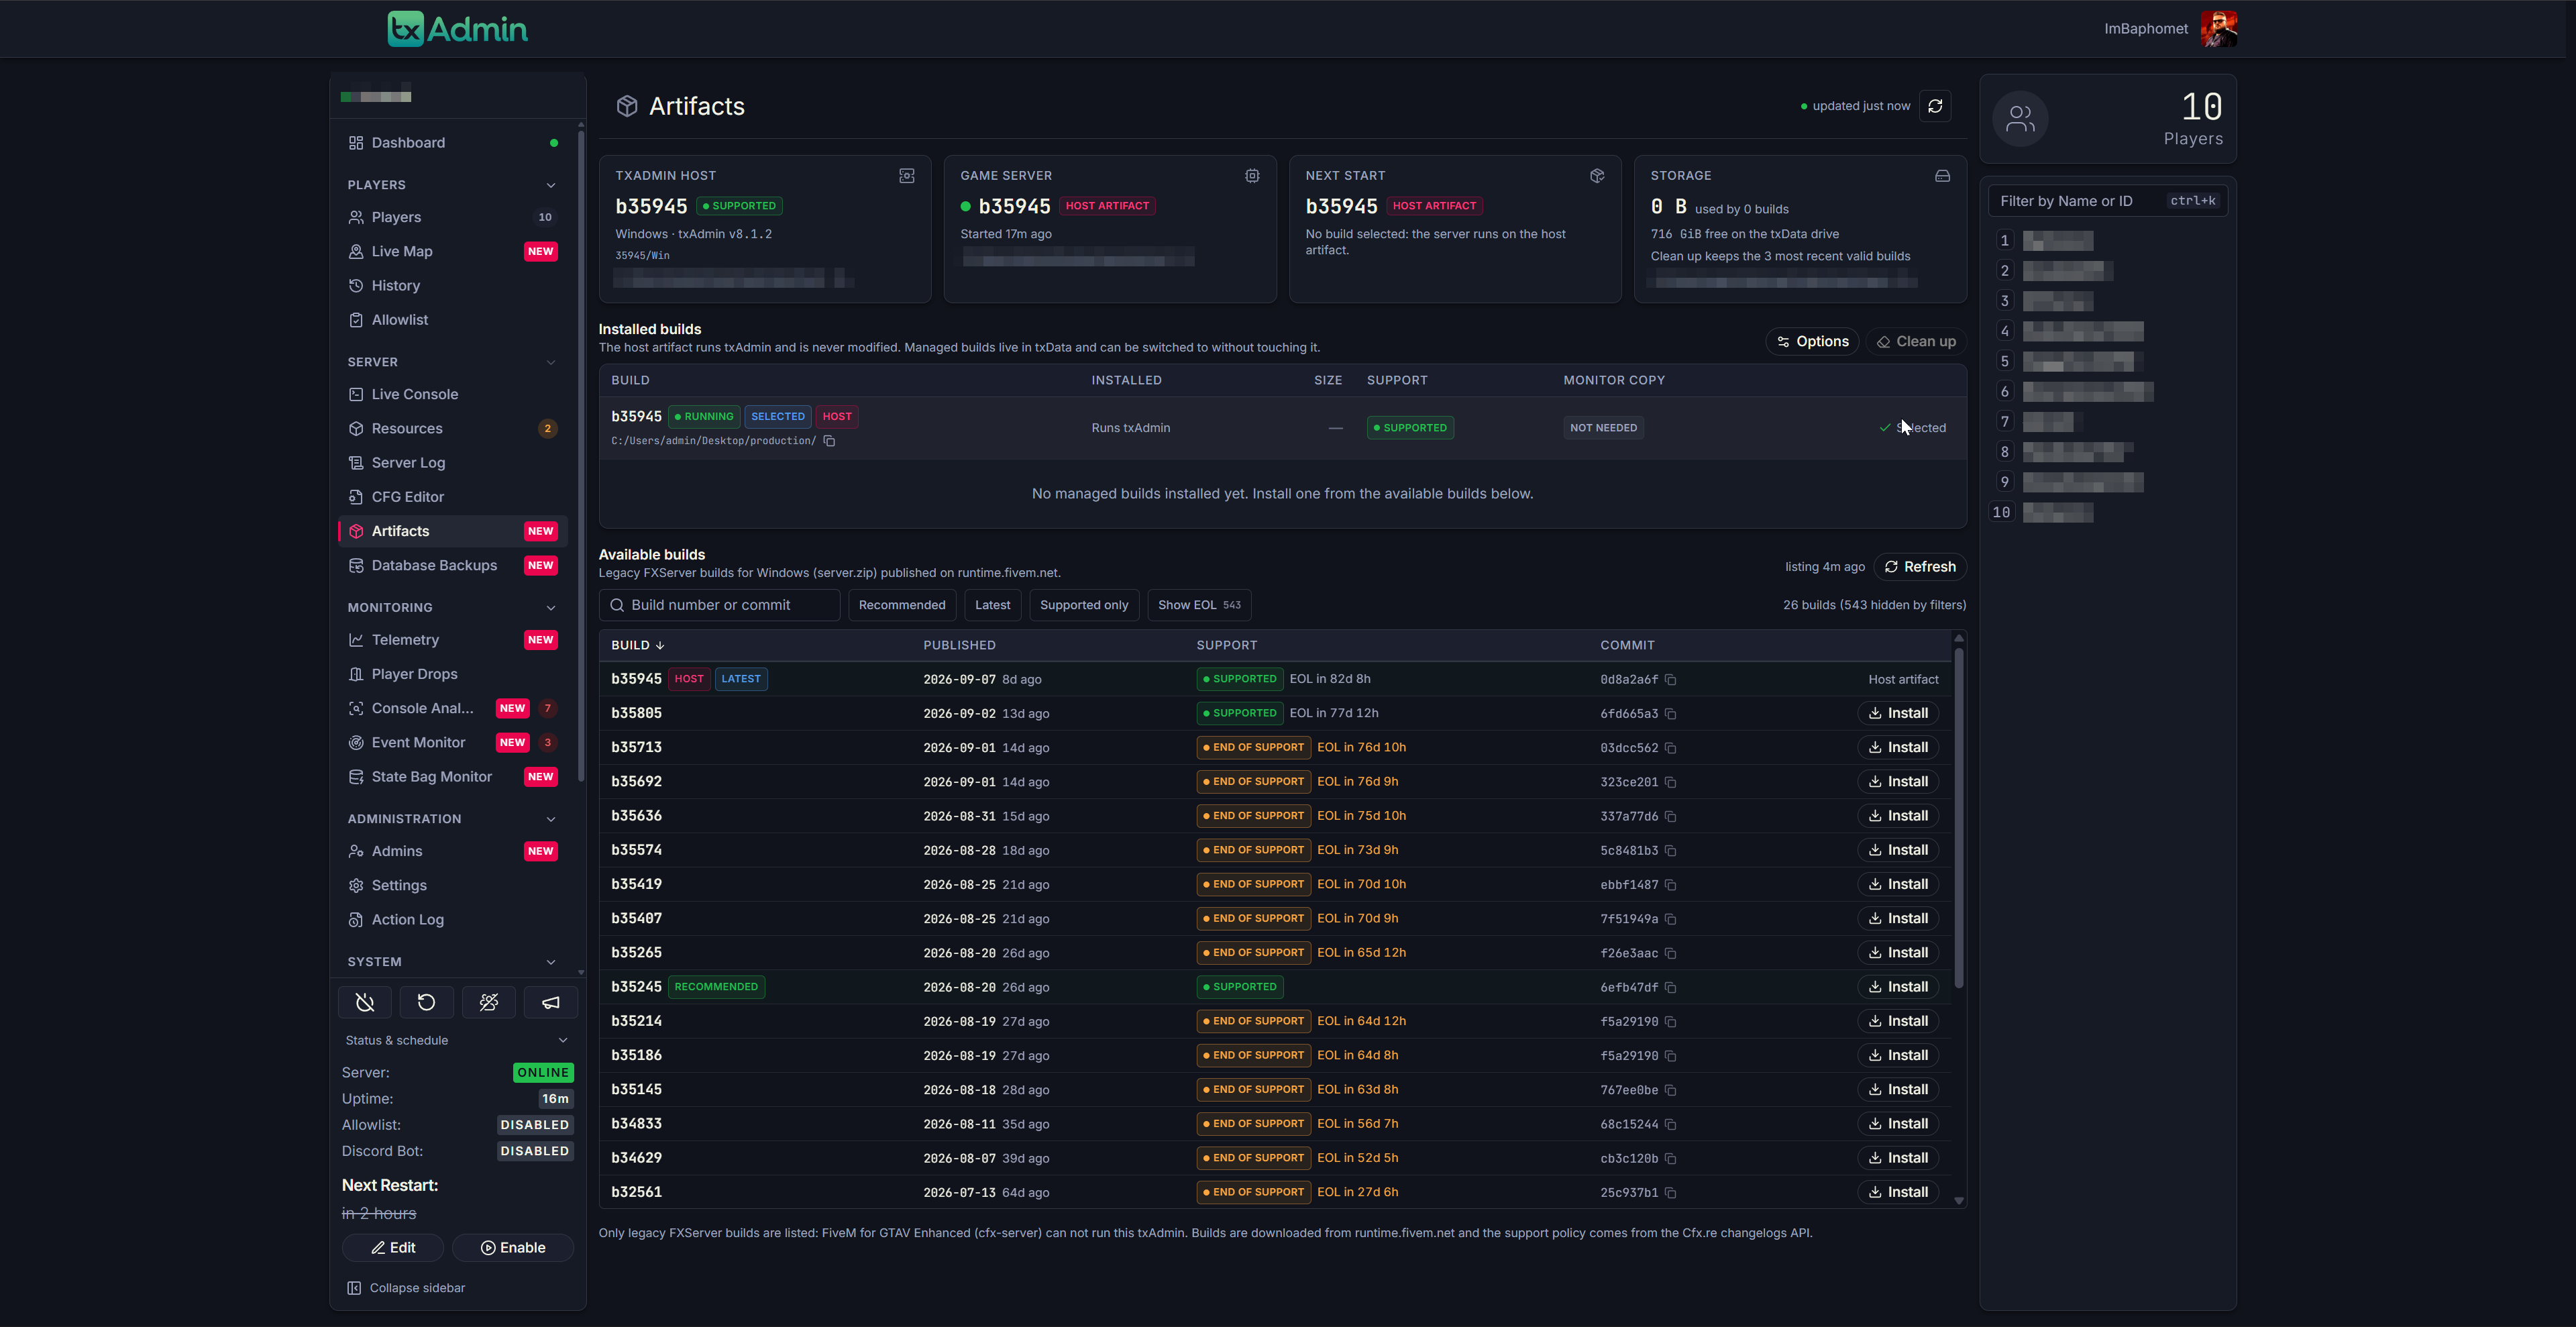The height and width of the screenshot is (1327, 2576).
Task: Click the Game Server card gear icon
Action: point(1252,176)
